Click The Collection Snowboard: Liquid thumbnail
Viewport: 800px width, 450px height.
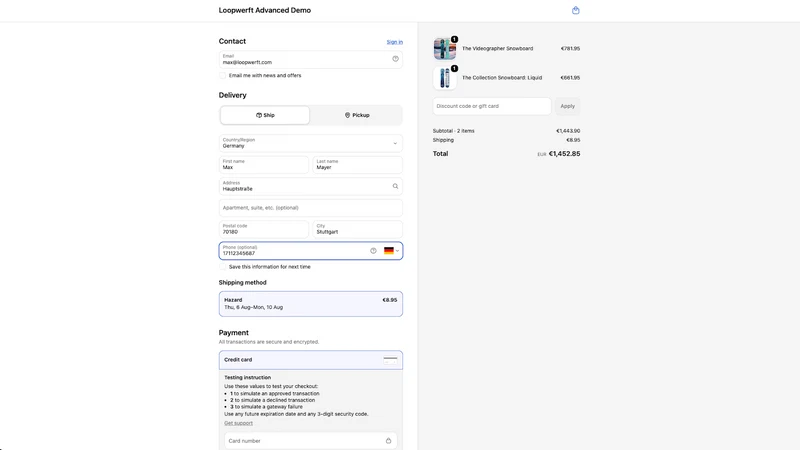coord(445,78)
